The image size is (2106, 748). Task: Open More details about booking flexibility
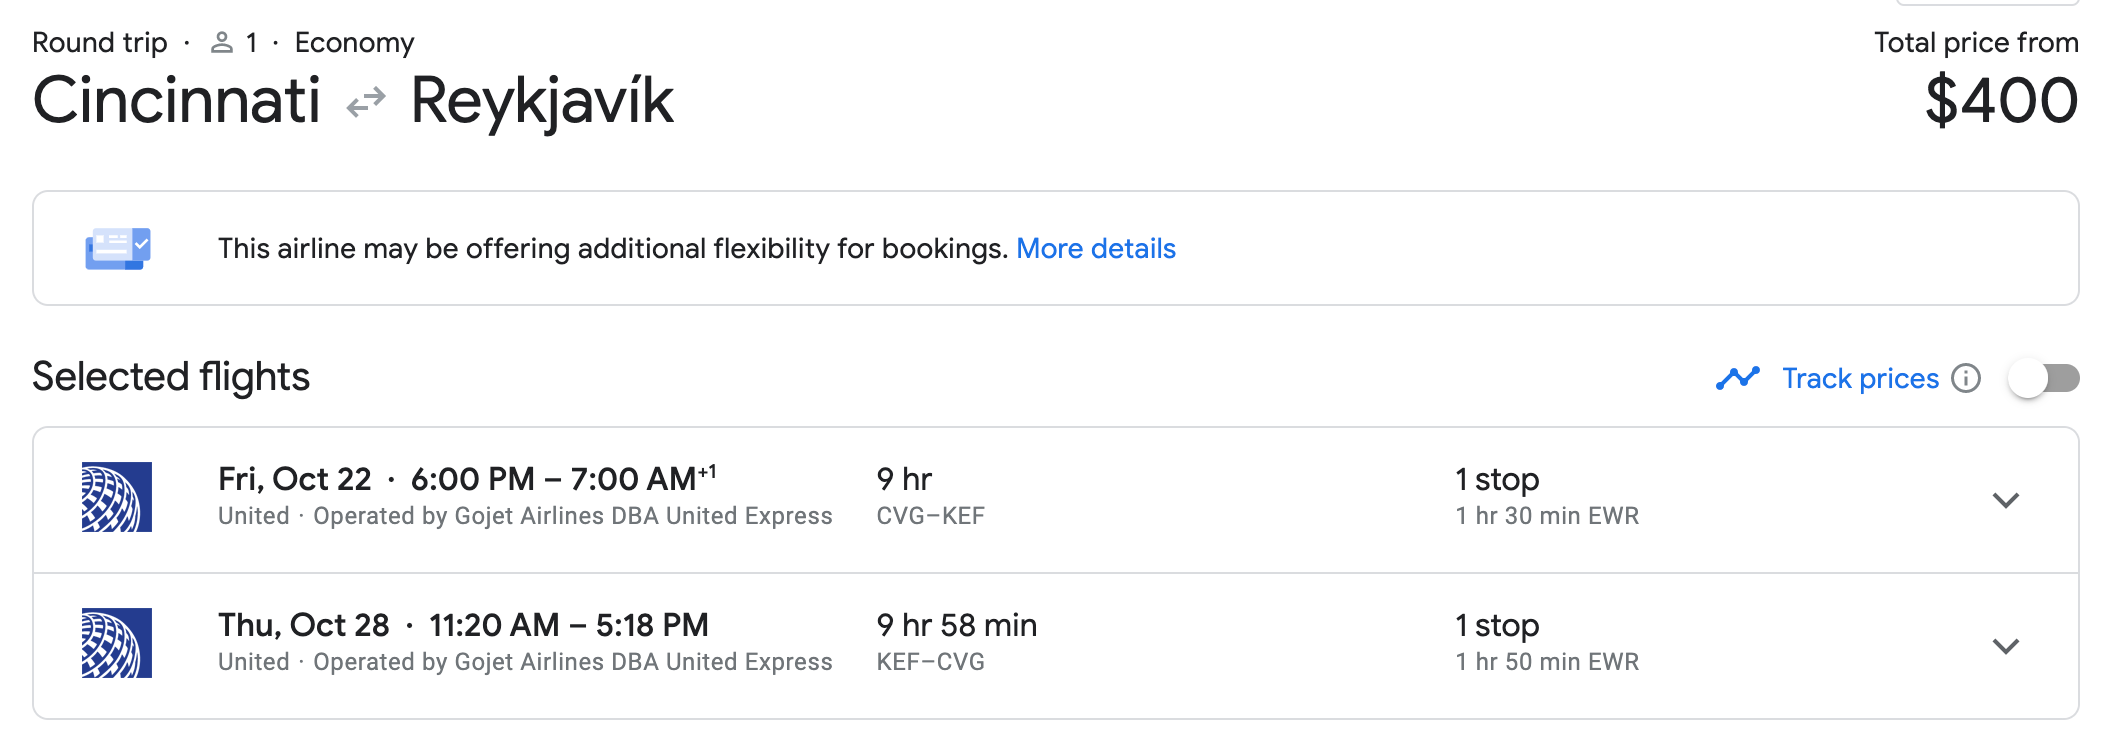click(1095, 248)
